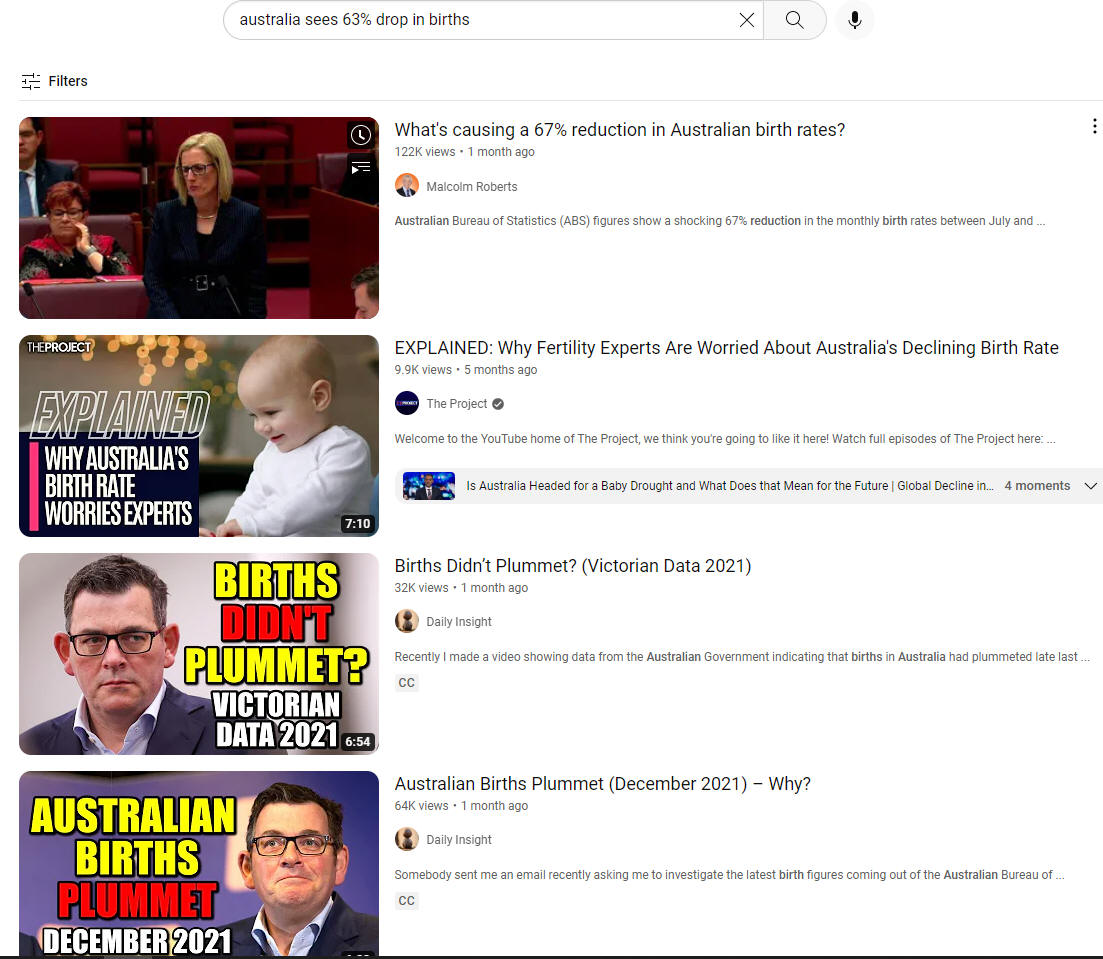Screen dimensions: 1103x959
Task: Click the Australian Bureau of Statistics description snippet
Action: pyautogui.click(x=720, y=221)
